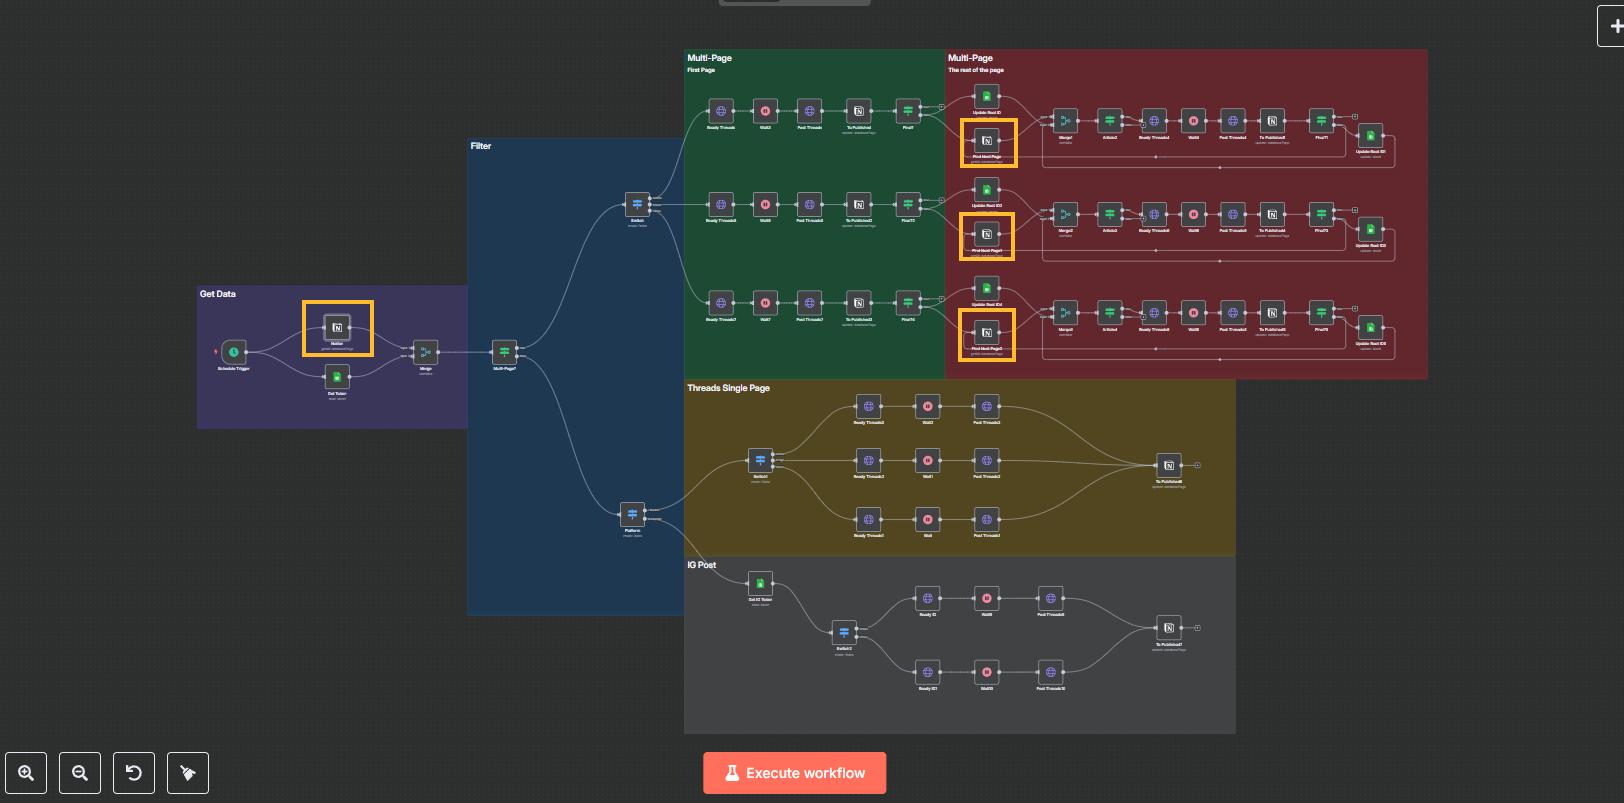Select the Switch1 node in Threads Single Page
This screenshot has height=803, width=1624.
coord(760,460)
